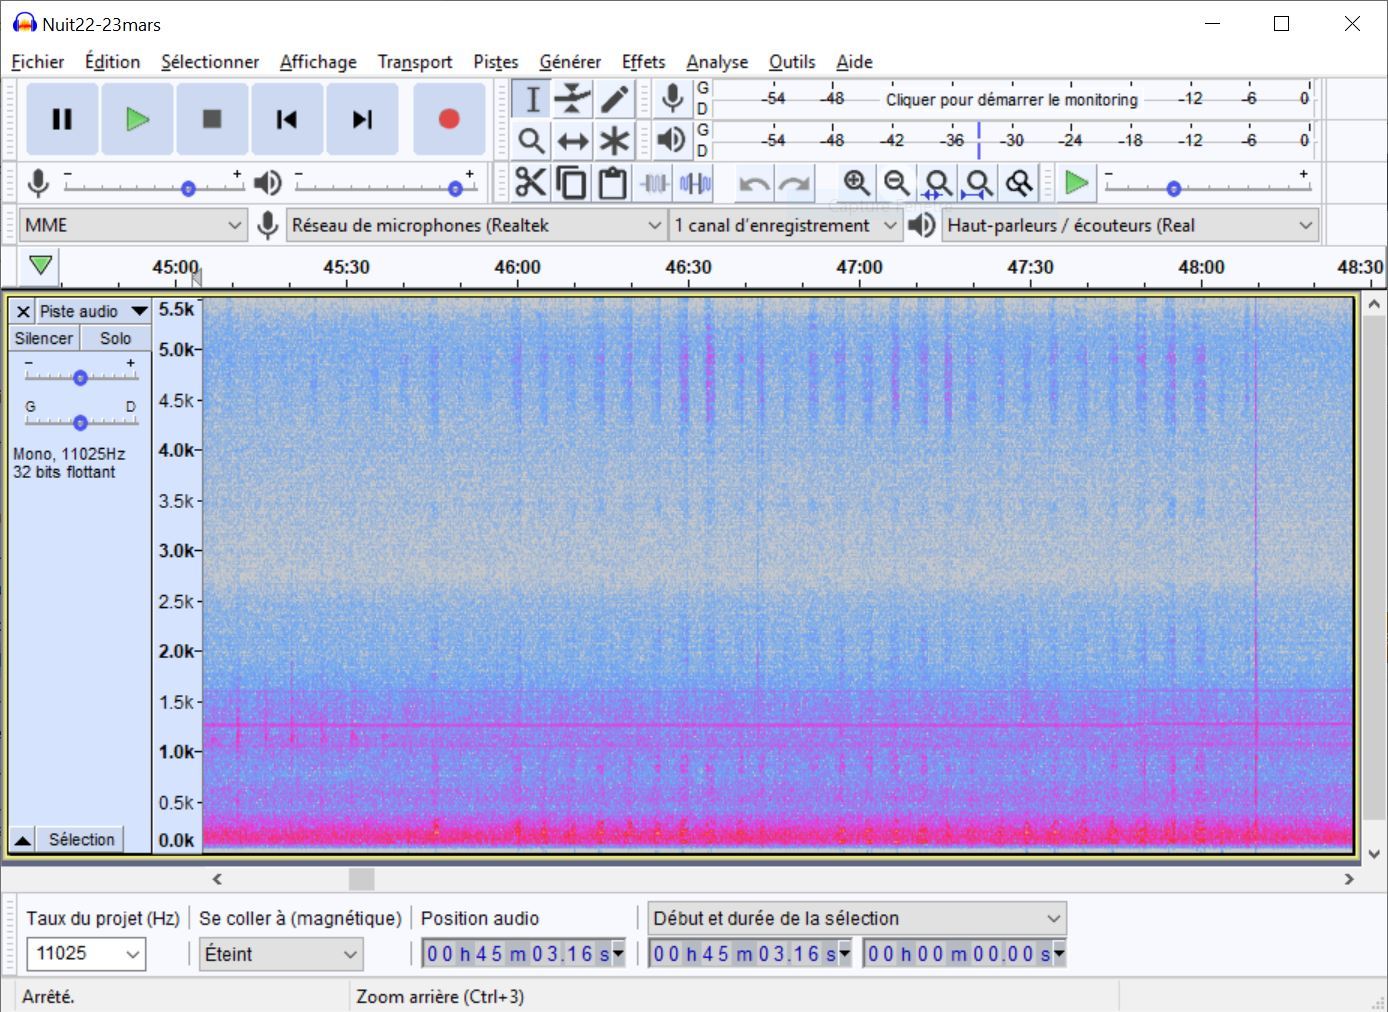
Task: Start recording with the red Record button
Action: (x=449, y=119)
